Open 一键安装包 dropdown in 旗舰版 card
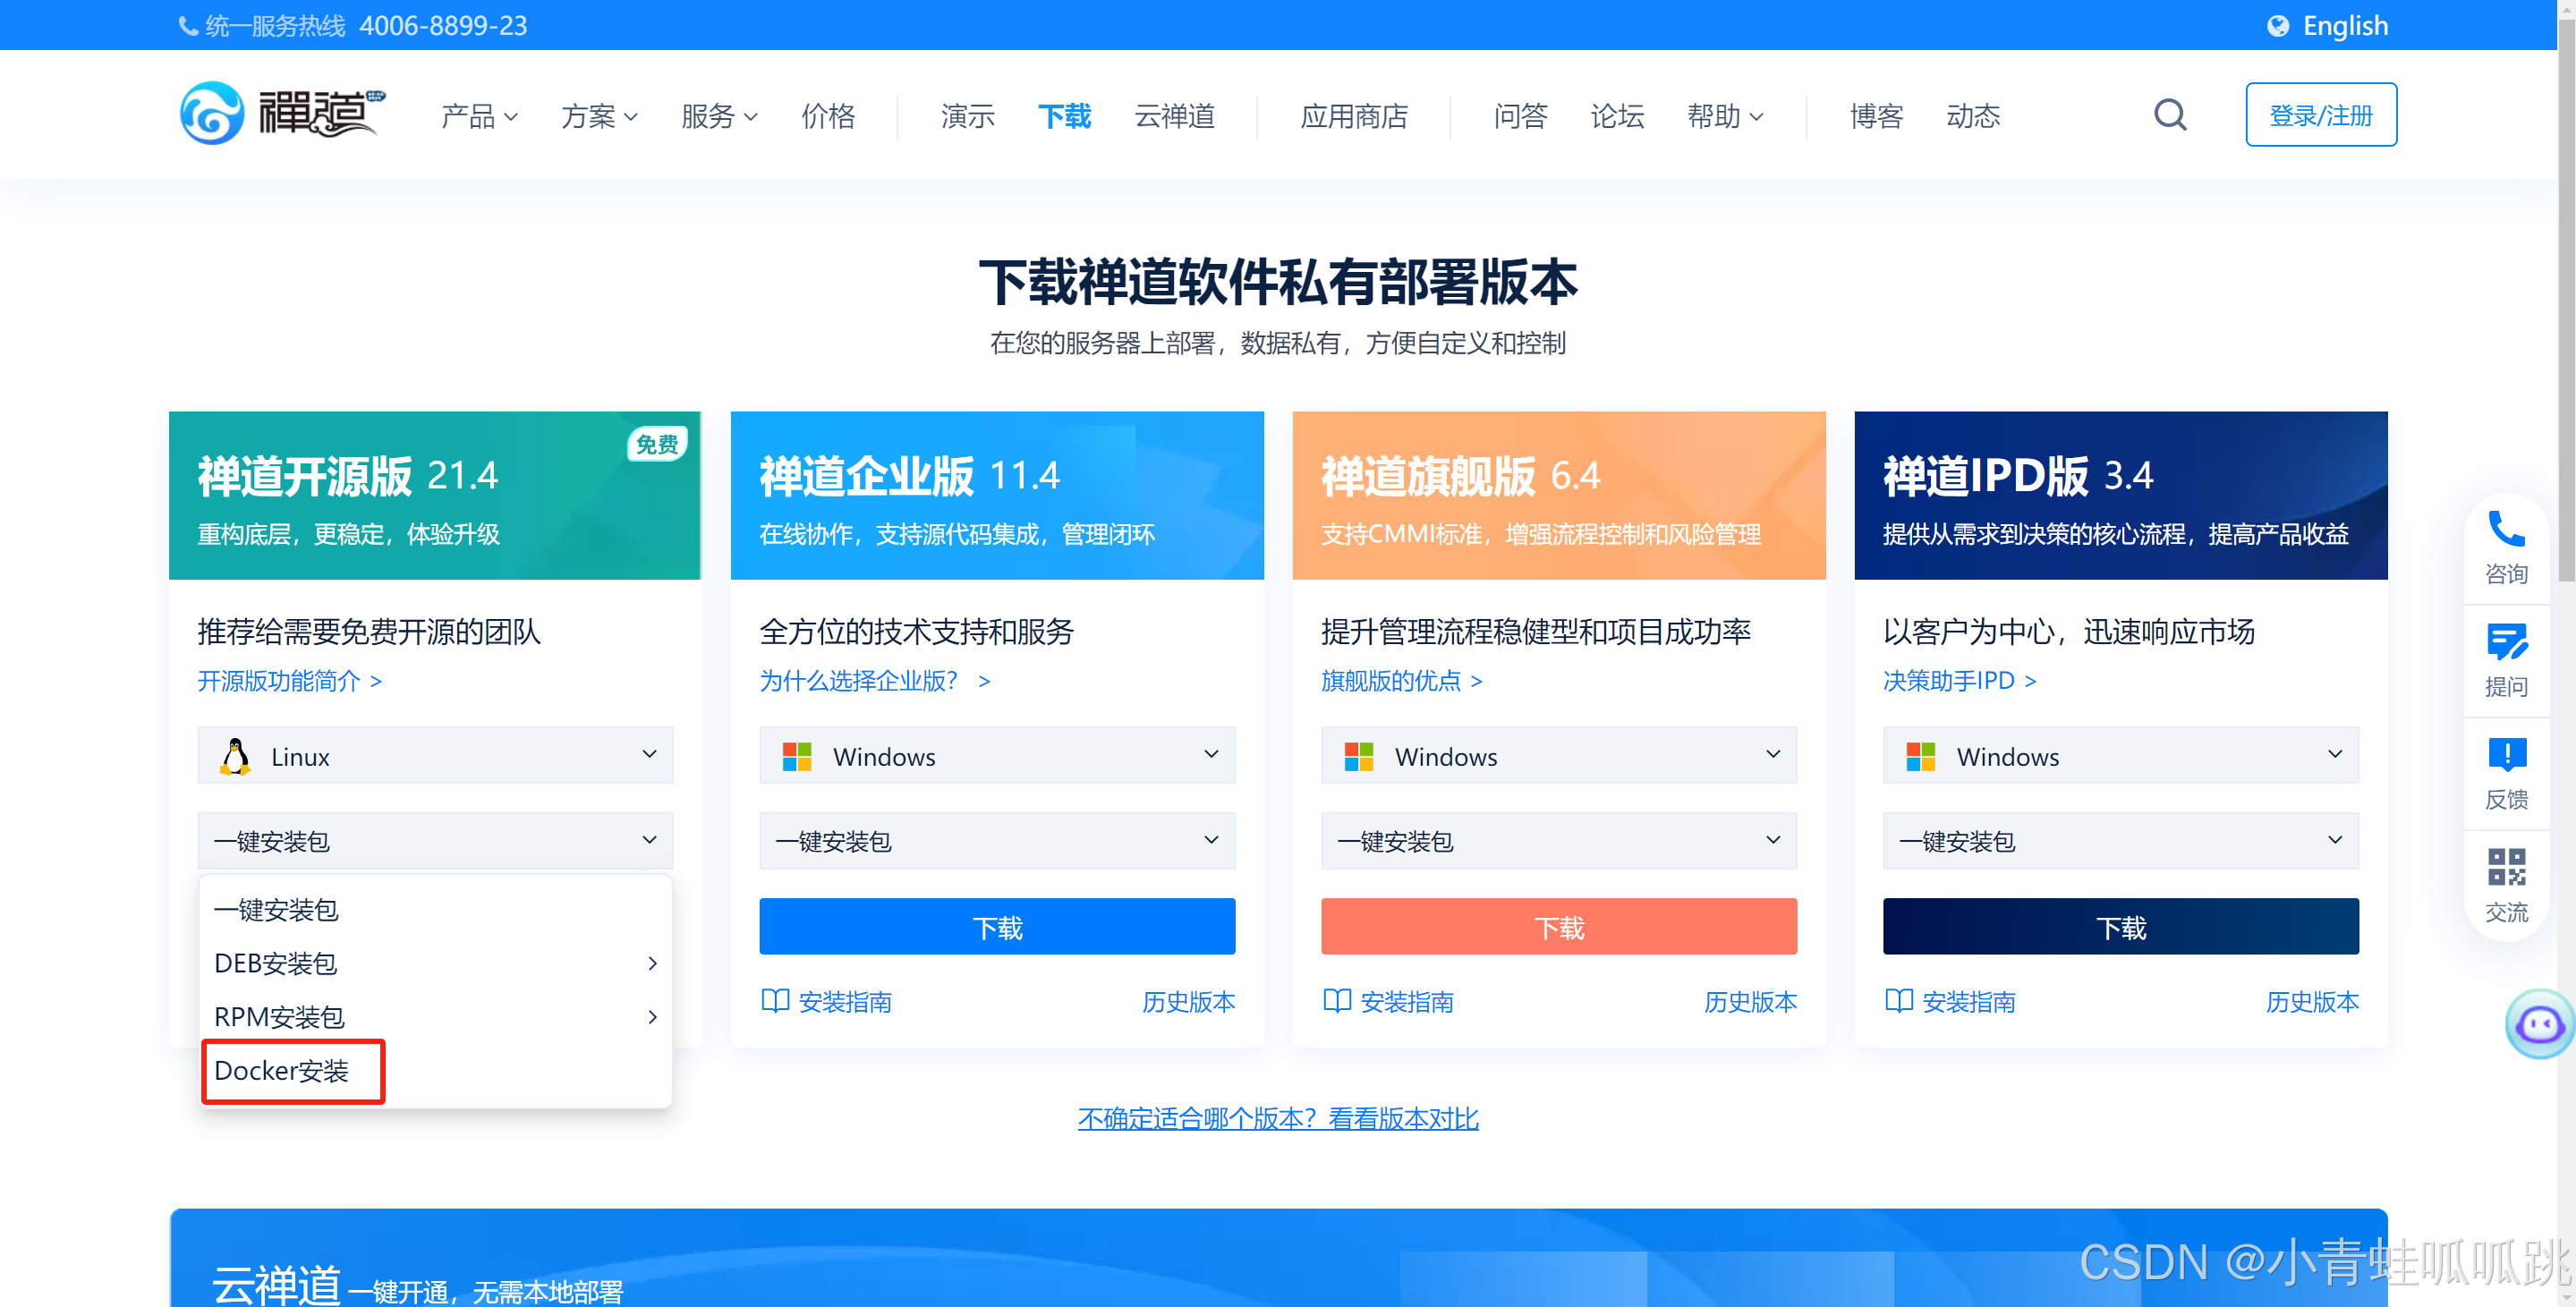The height and width of the screenshot is (1307, 2576). pos(1558,841)
